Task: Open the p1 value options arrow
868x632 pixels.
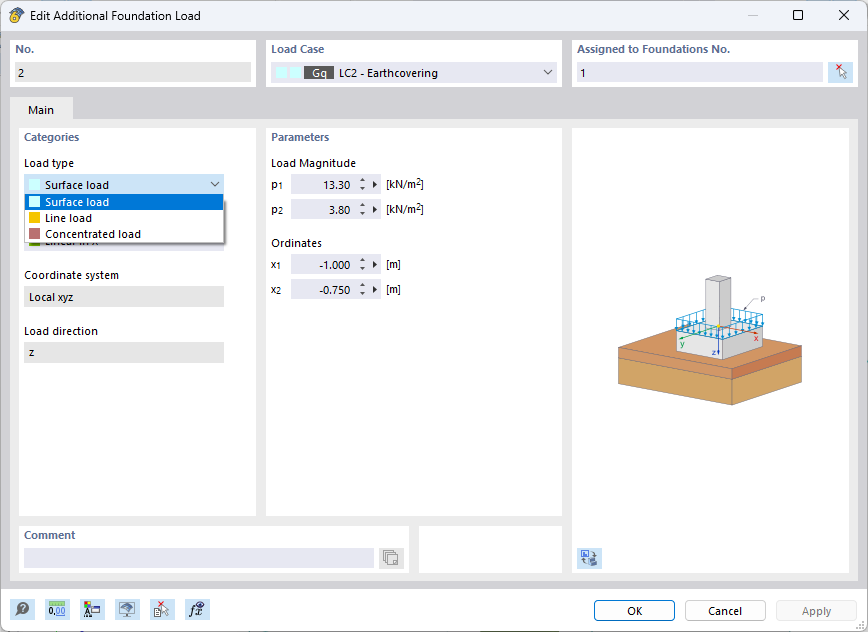Action: 375,185
